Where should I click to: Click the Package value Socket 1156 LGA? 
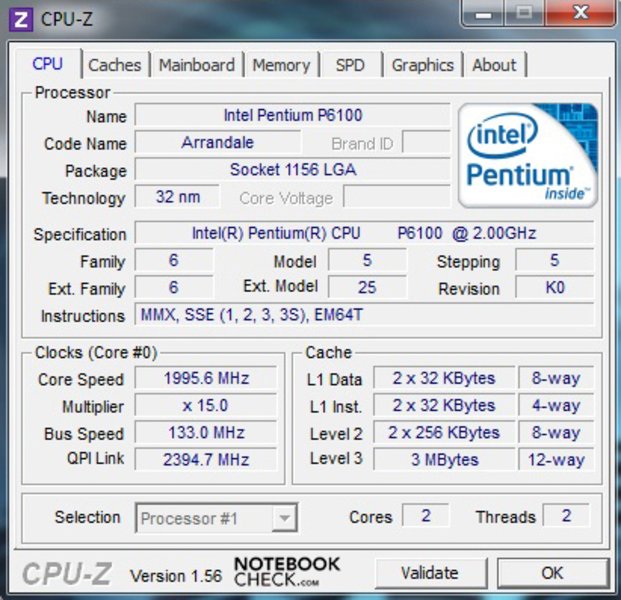coord(293,170)
